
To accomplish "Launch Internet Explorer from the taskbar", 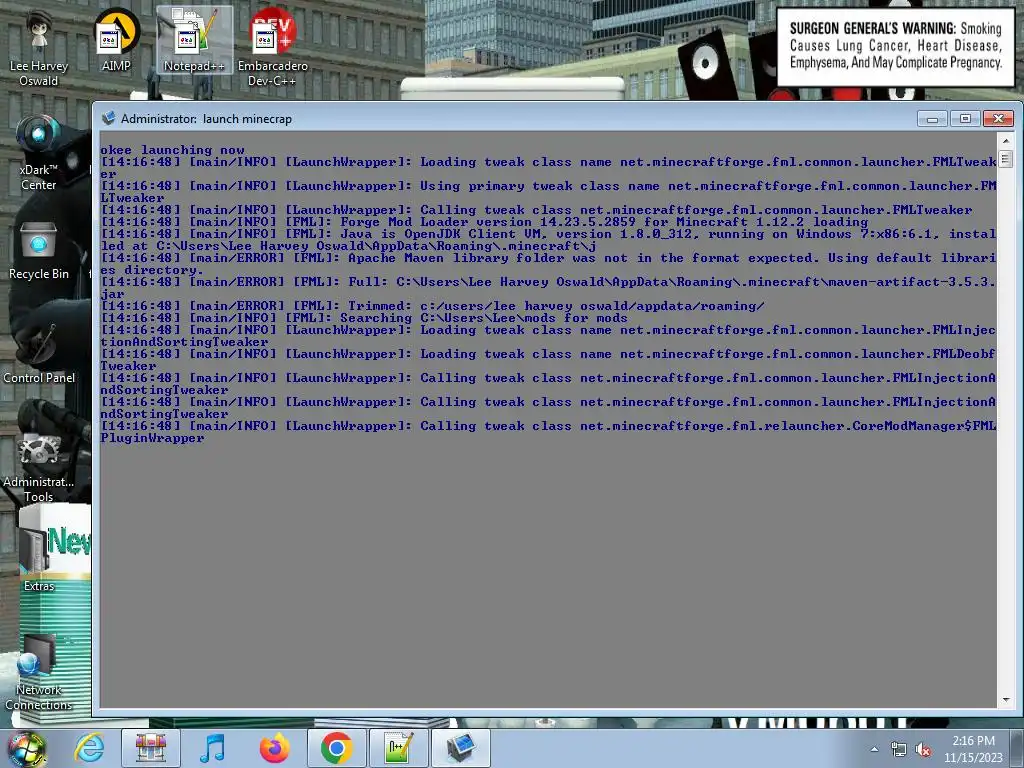I will click(x=89, y=748).
